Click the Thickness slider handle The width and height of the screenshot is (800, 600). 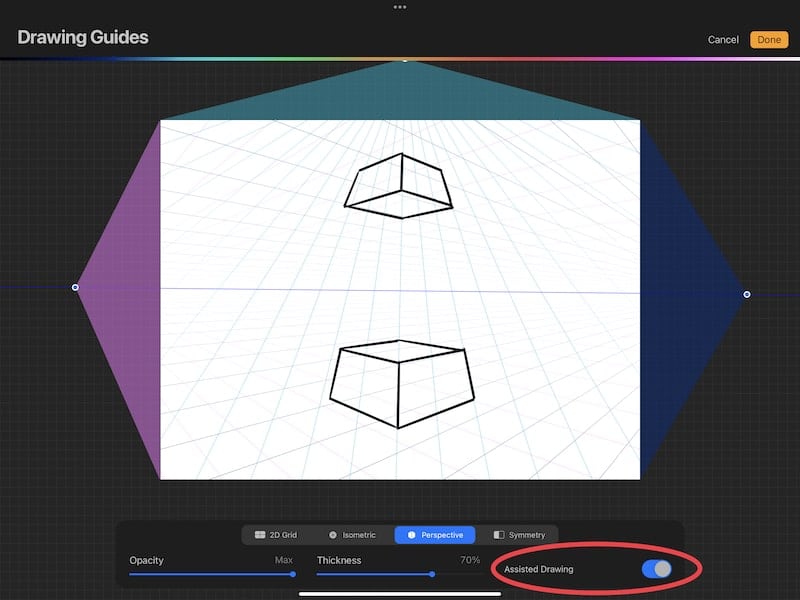(432, 573)
